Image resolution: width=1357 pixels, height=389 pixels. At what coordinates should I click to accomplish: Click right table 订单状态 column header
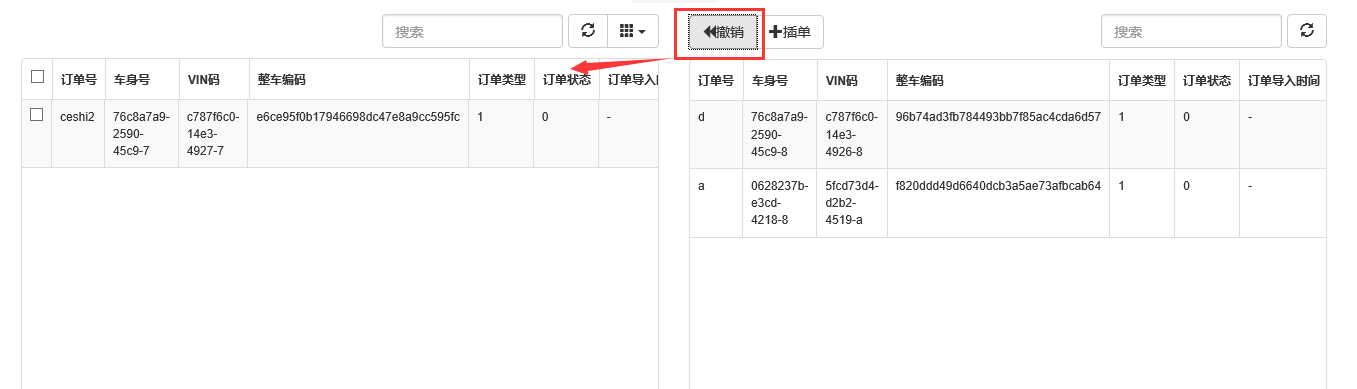(x=1207, y=80)
